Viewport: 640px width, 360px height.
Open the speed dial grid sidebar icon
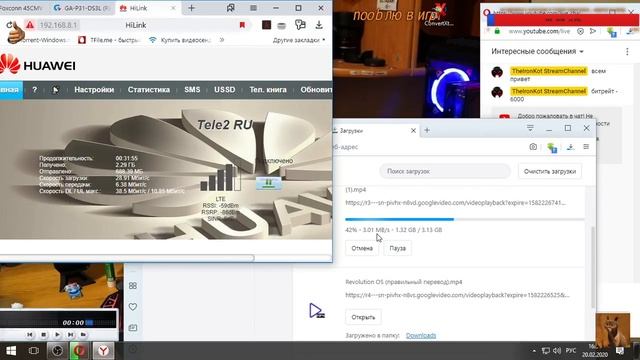click(x=133, y=286)
